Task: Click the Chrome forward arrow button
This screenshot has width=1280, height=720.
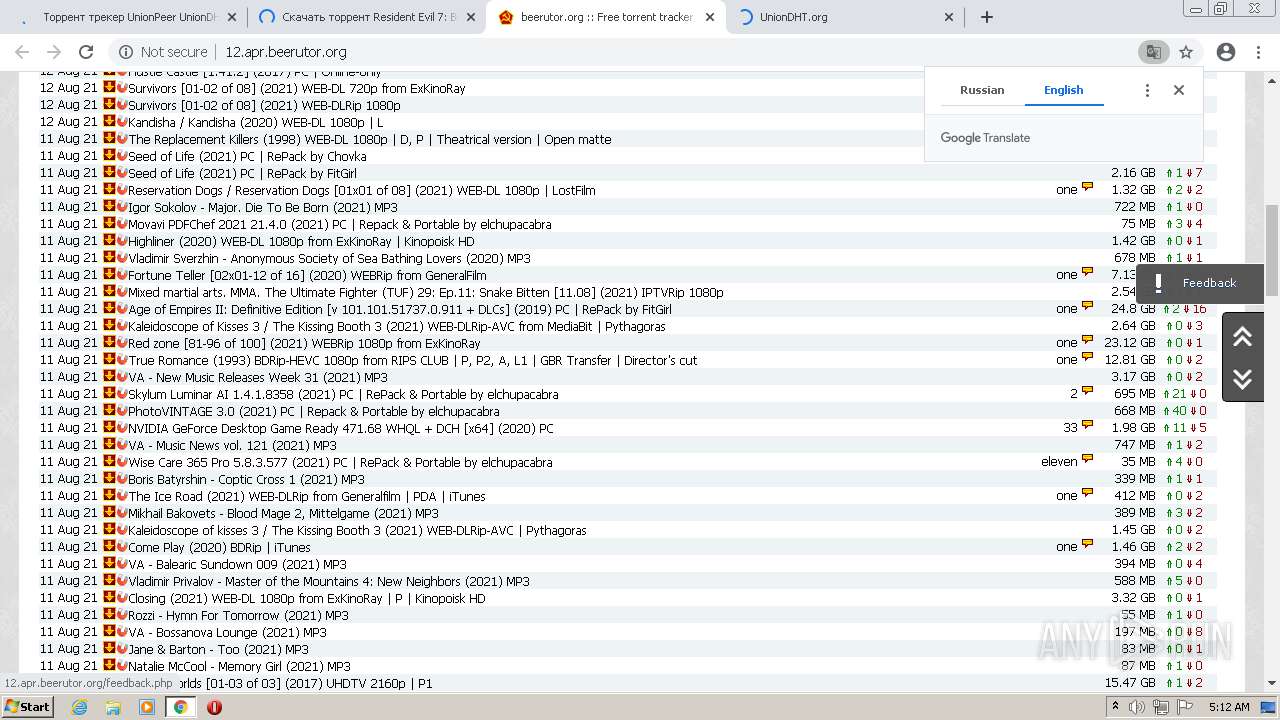Action: [54, 52]
